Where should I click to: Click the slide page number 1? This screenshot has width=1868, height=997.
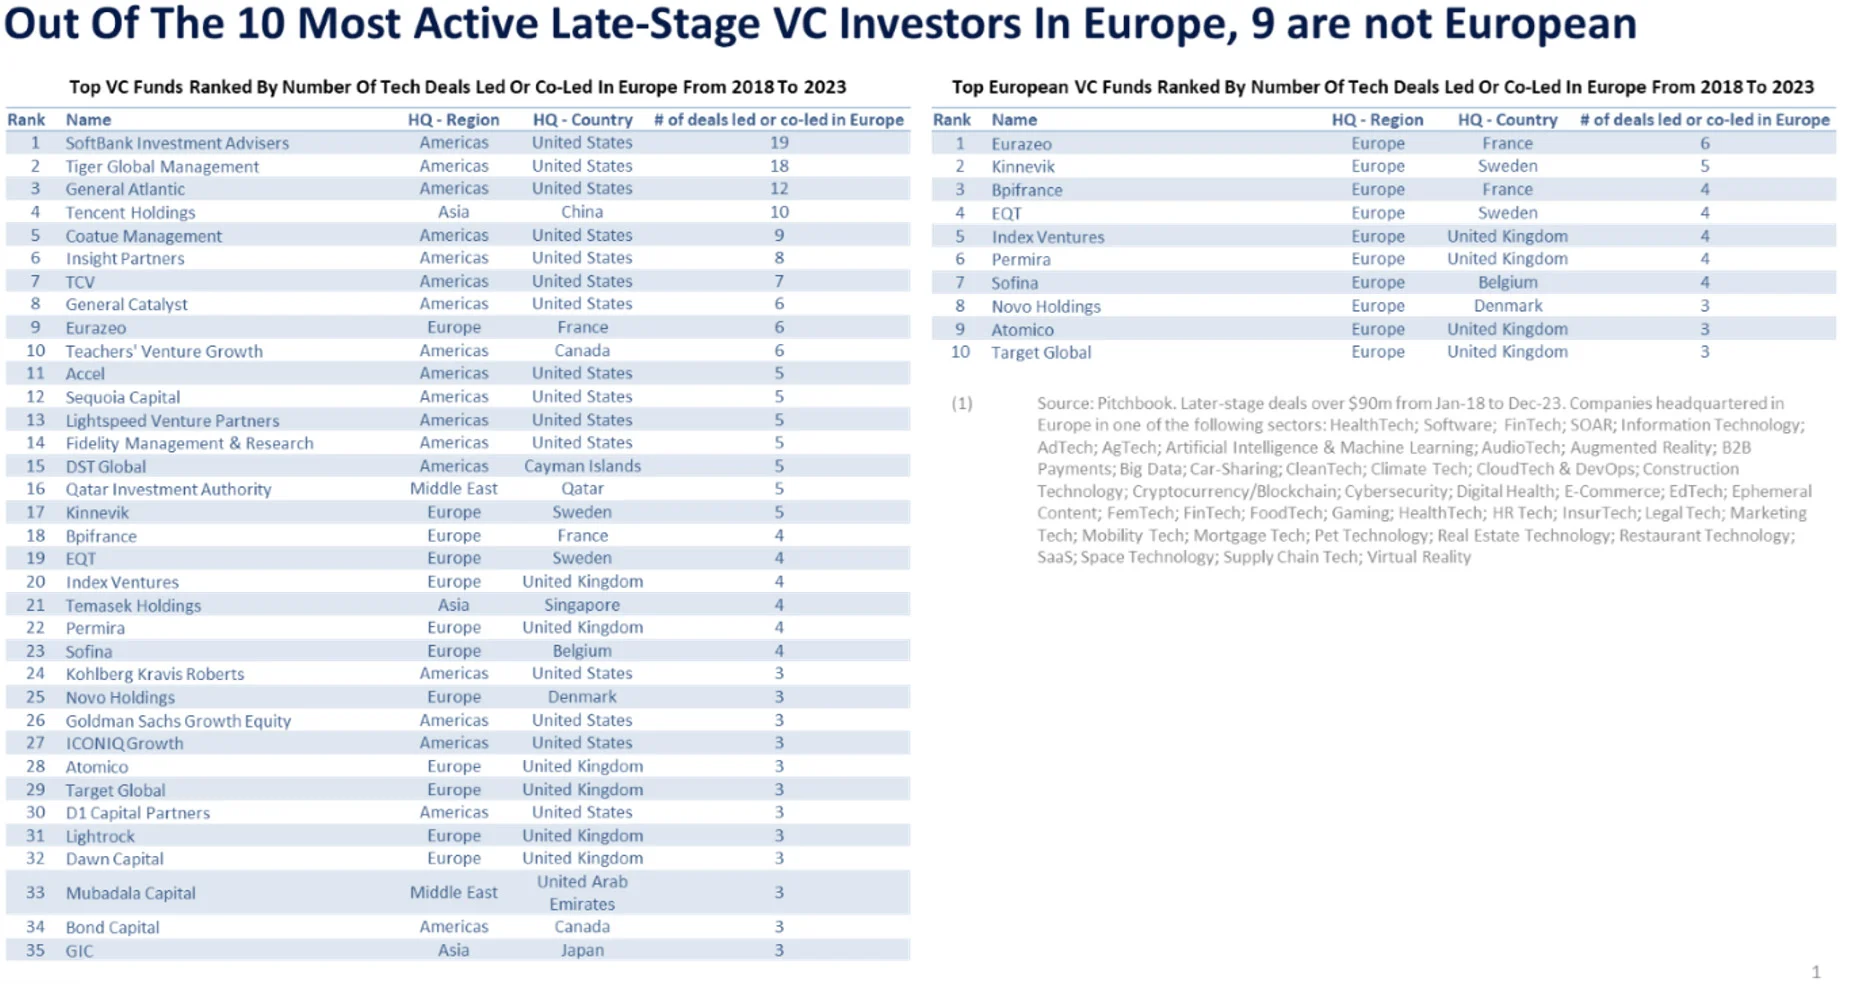(1816, 972)
